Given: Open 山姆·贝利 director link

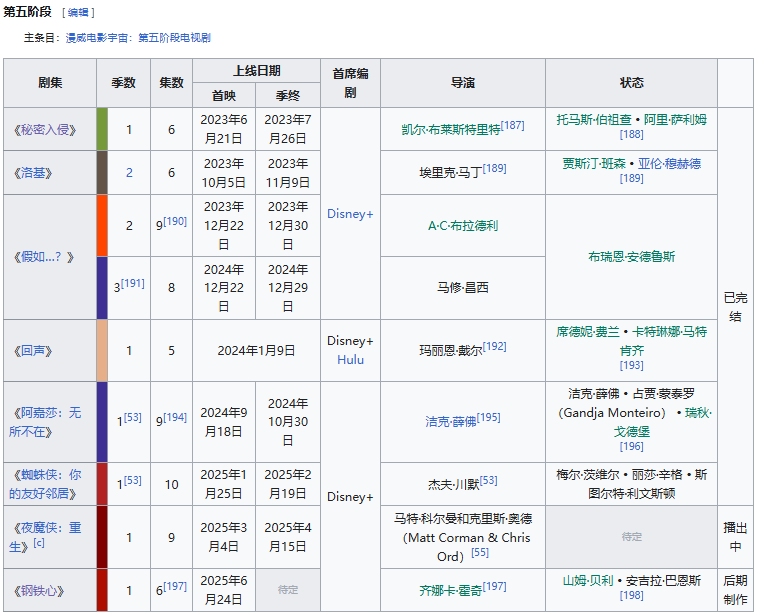Looking at the screenshot, I should point(588,581).
